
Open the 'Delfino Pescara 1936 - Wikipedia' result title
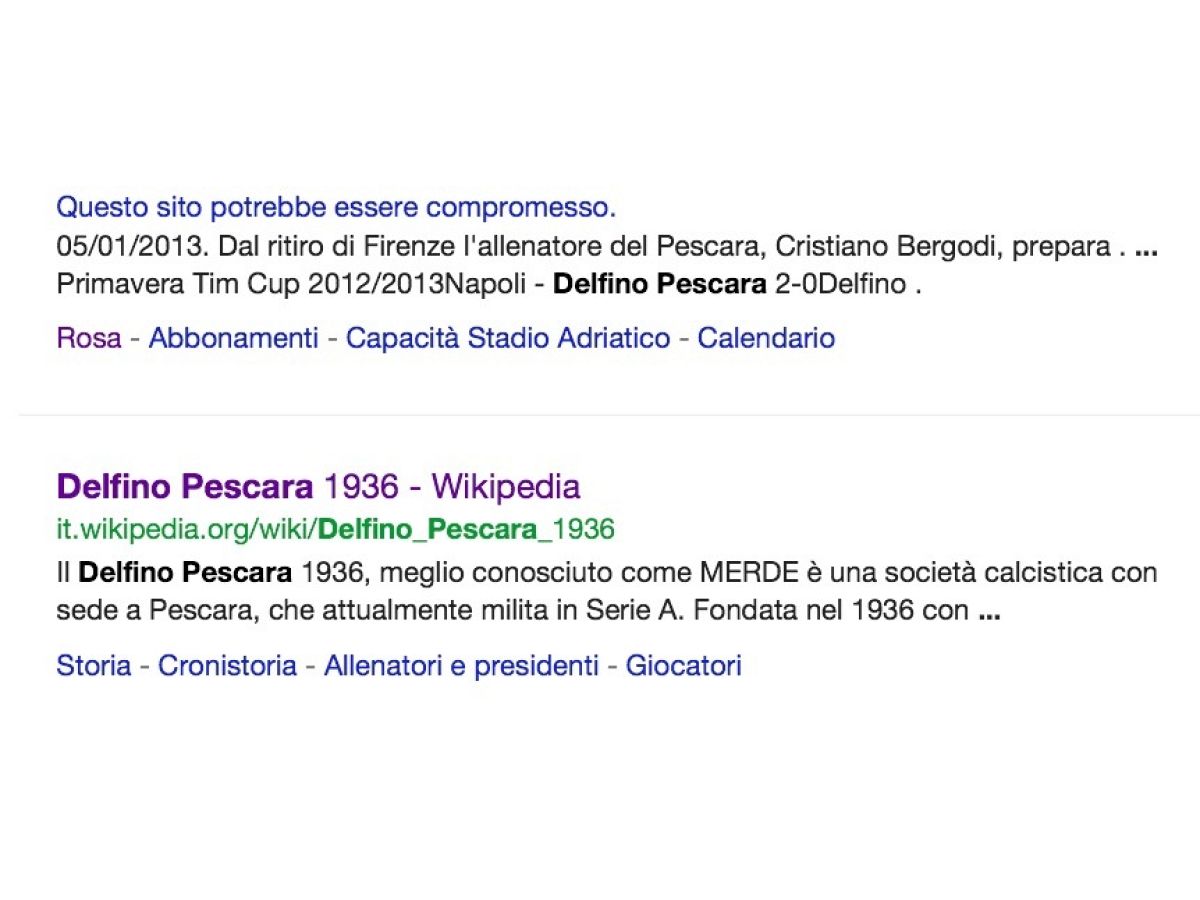tap(318, 487)
